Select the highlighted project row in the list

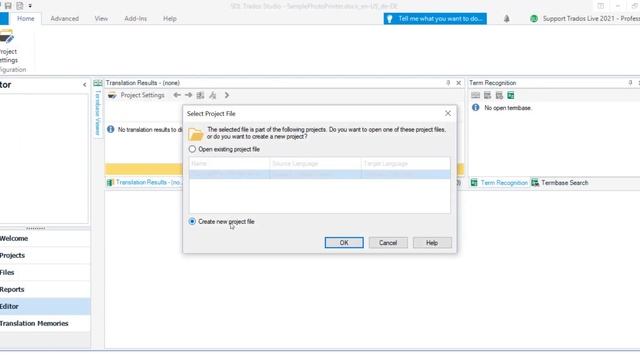coord(320,174)
